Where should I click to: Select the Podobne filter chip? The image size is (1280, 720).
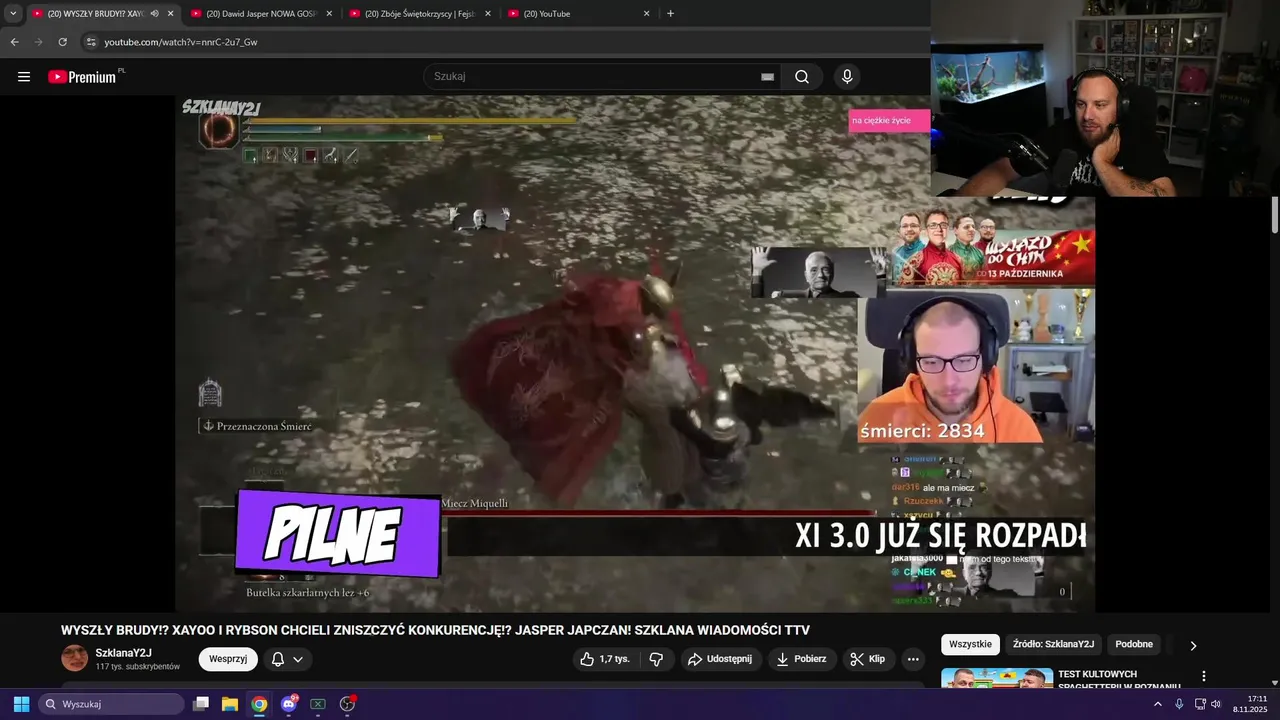[x=1134, y=644]
